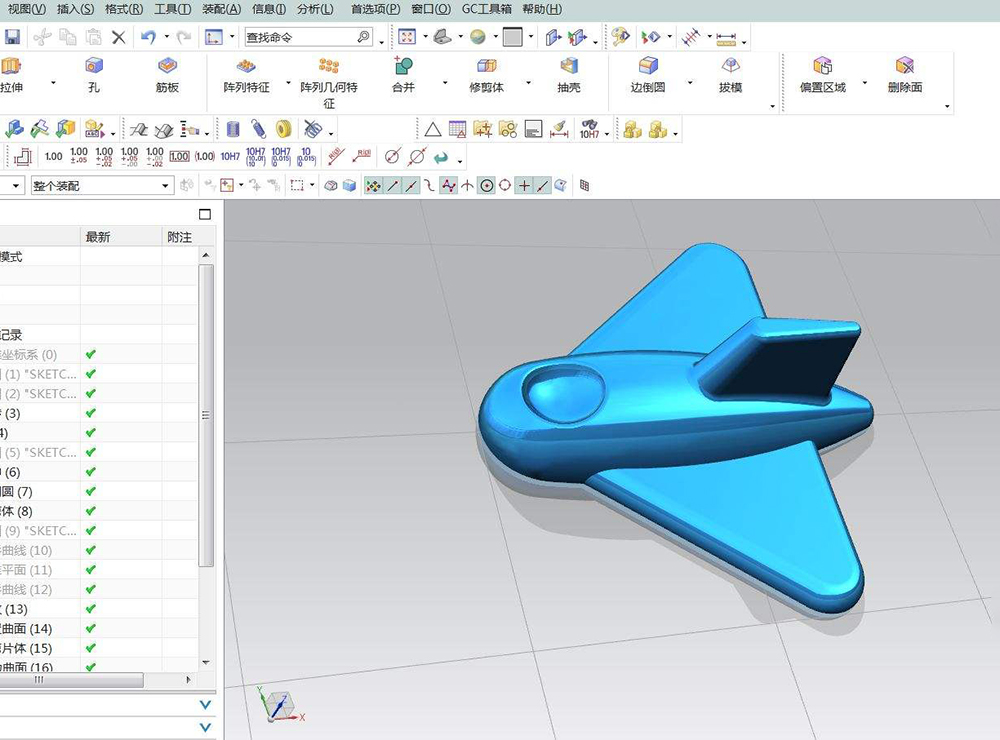1000x740 pixels.
Task: Click the diameter dimension circle icon
Action: (x=392, y=156)
